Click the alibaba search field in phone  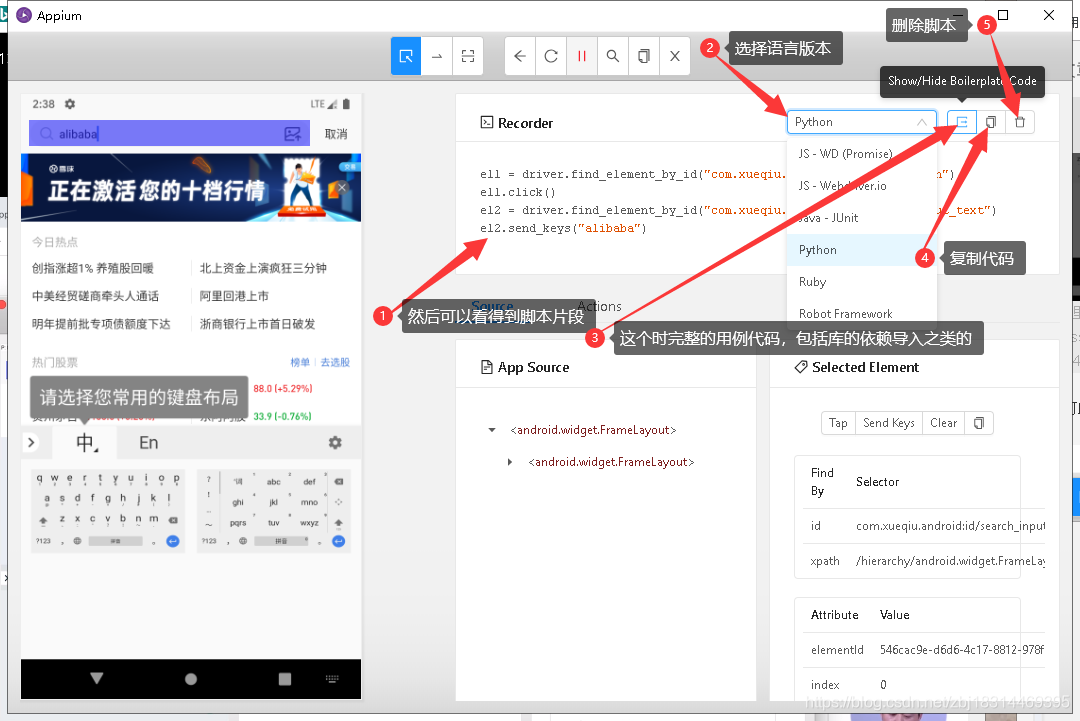tap(169, 134)
